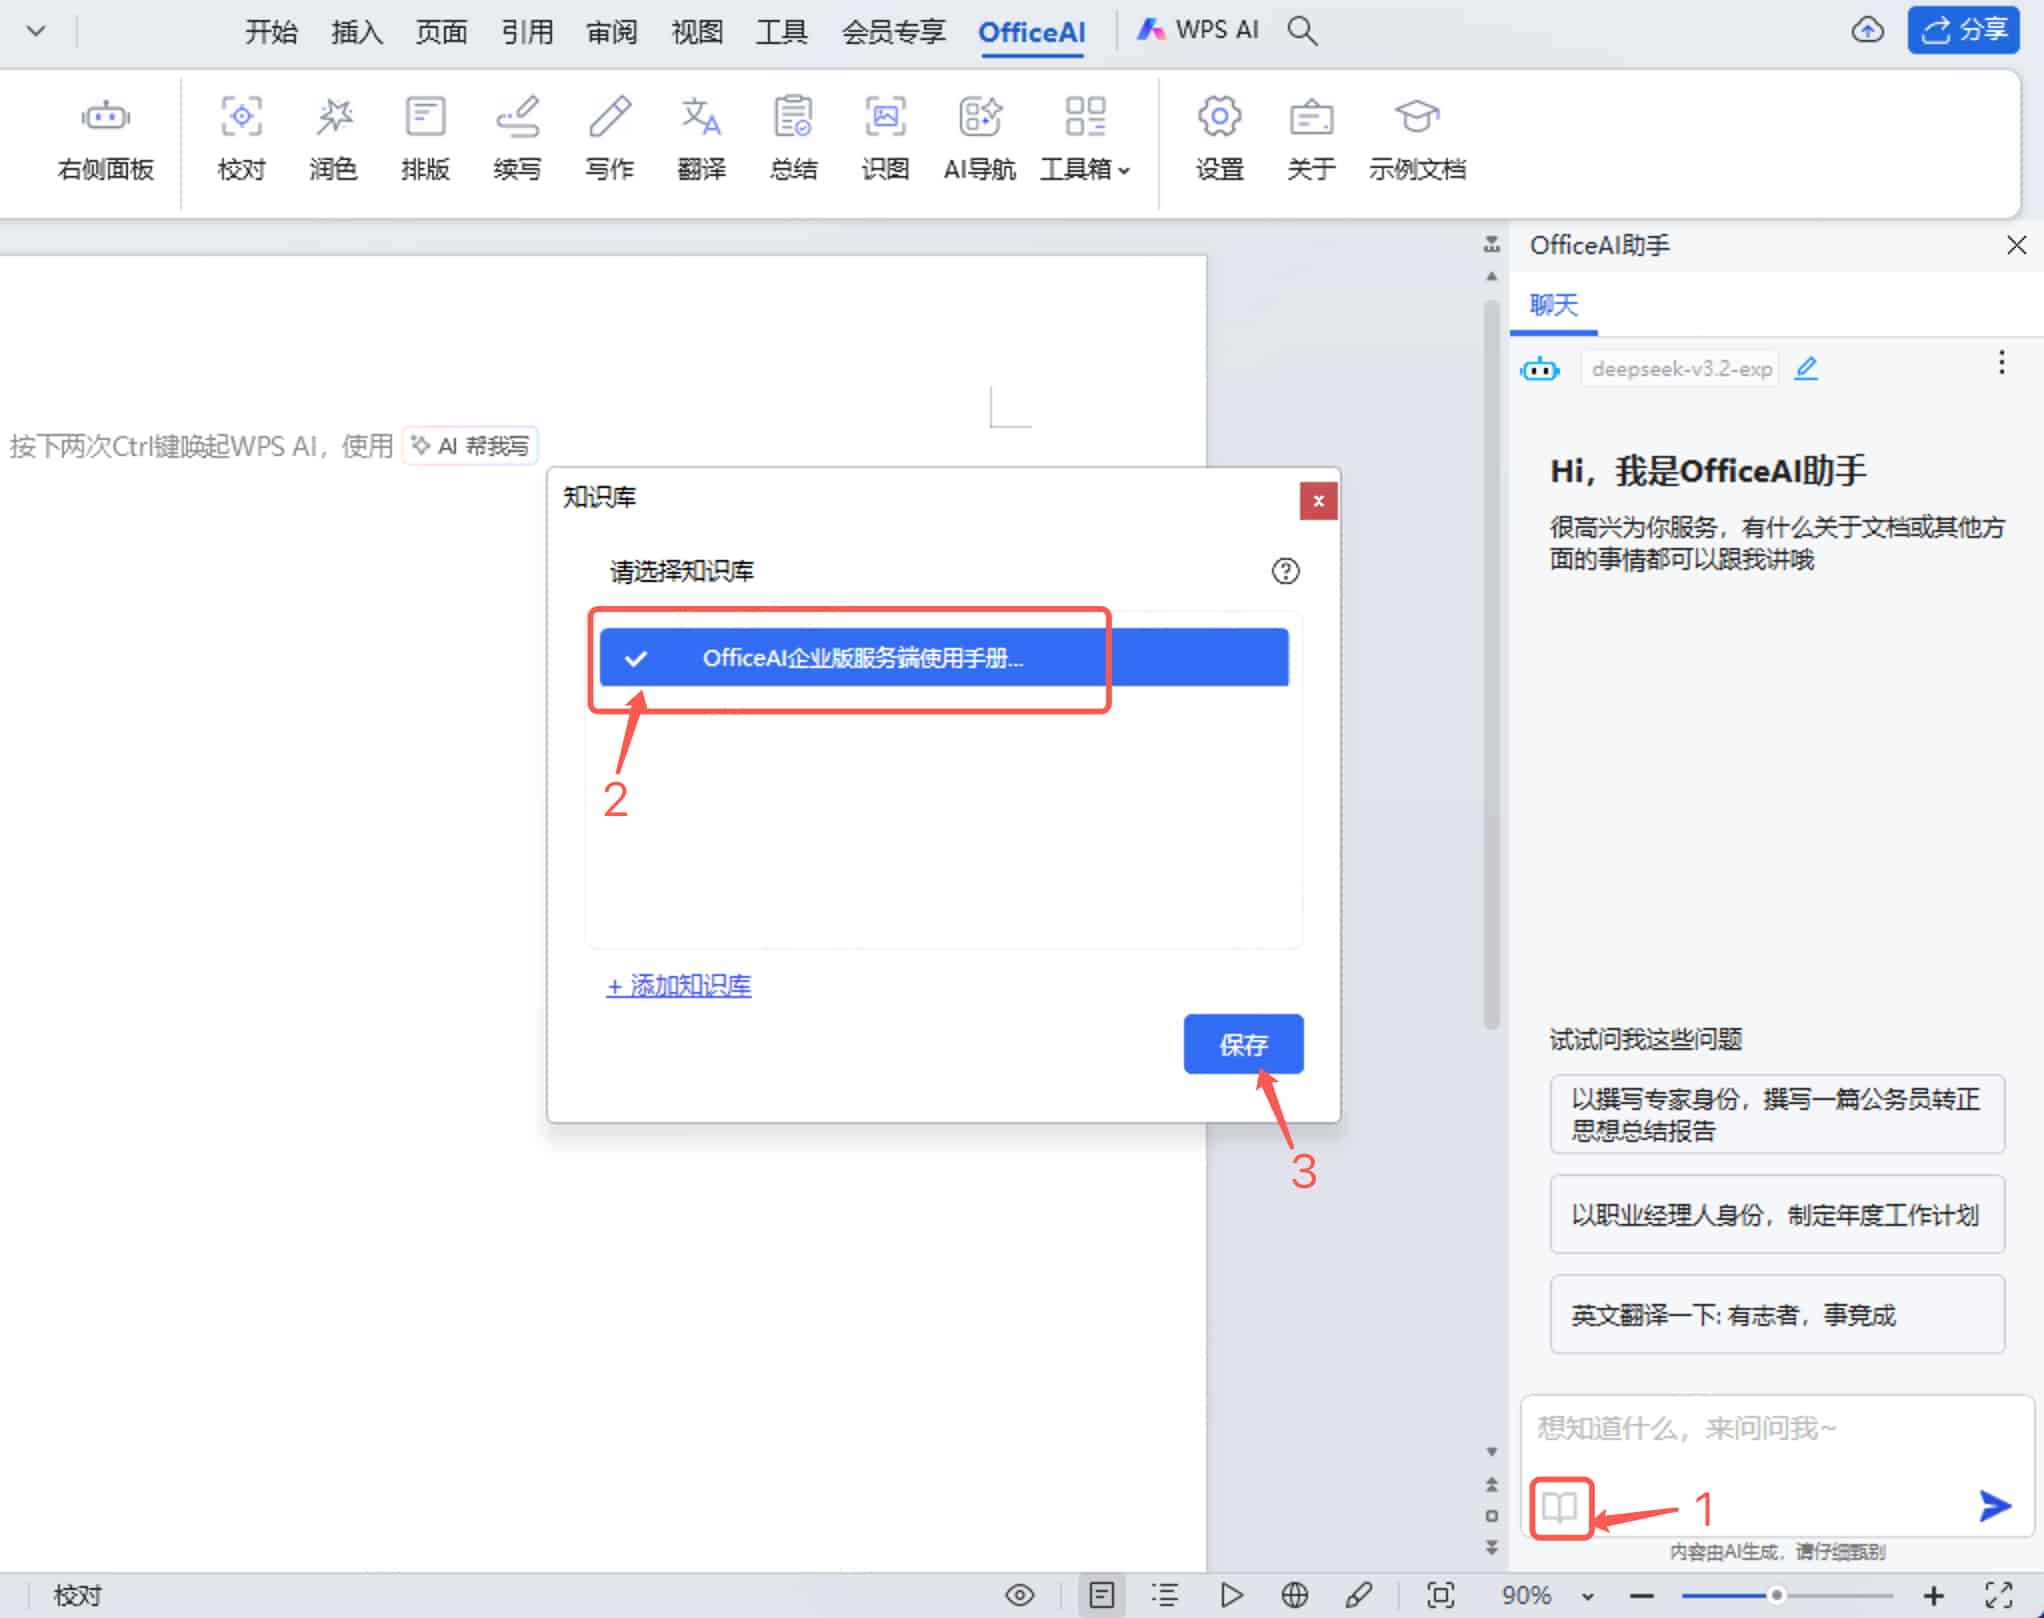This screenshot has height=1618, width=2044.
Task: Select the 润色 polish tool
Action: point(333,138)
